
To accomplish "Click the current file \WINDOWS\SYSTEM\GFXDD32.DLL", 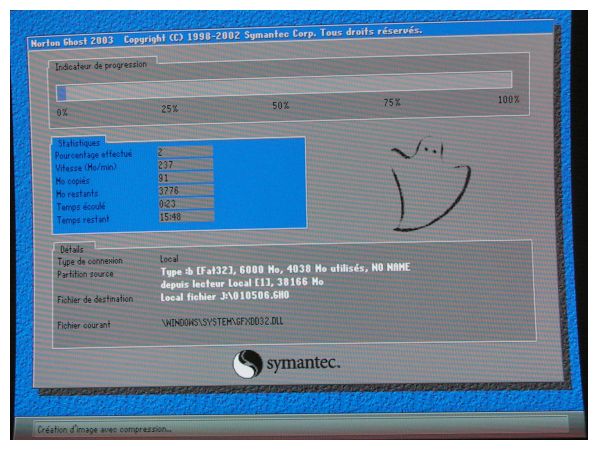I will 223,322.
